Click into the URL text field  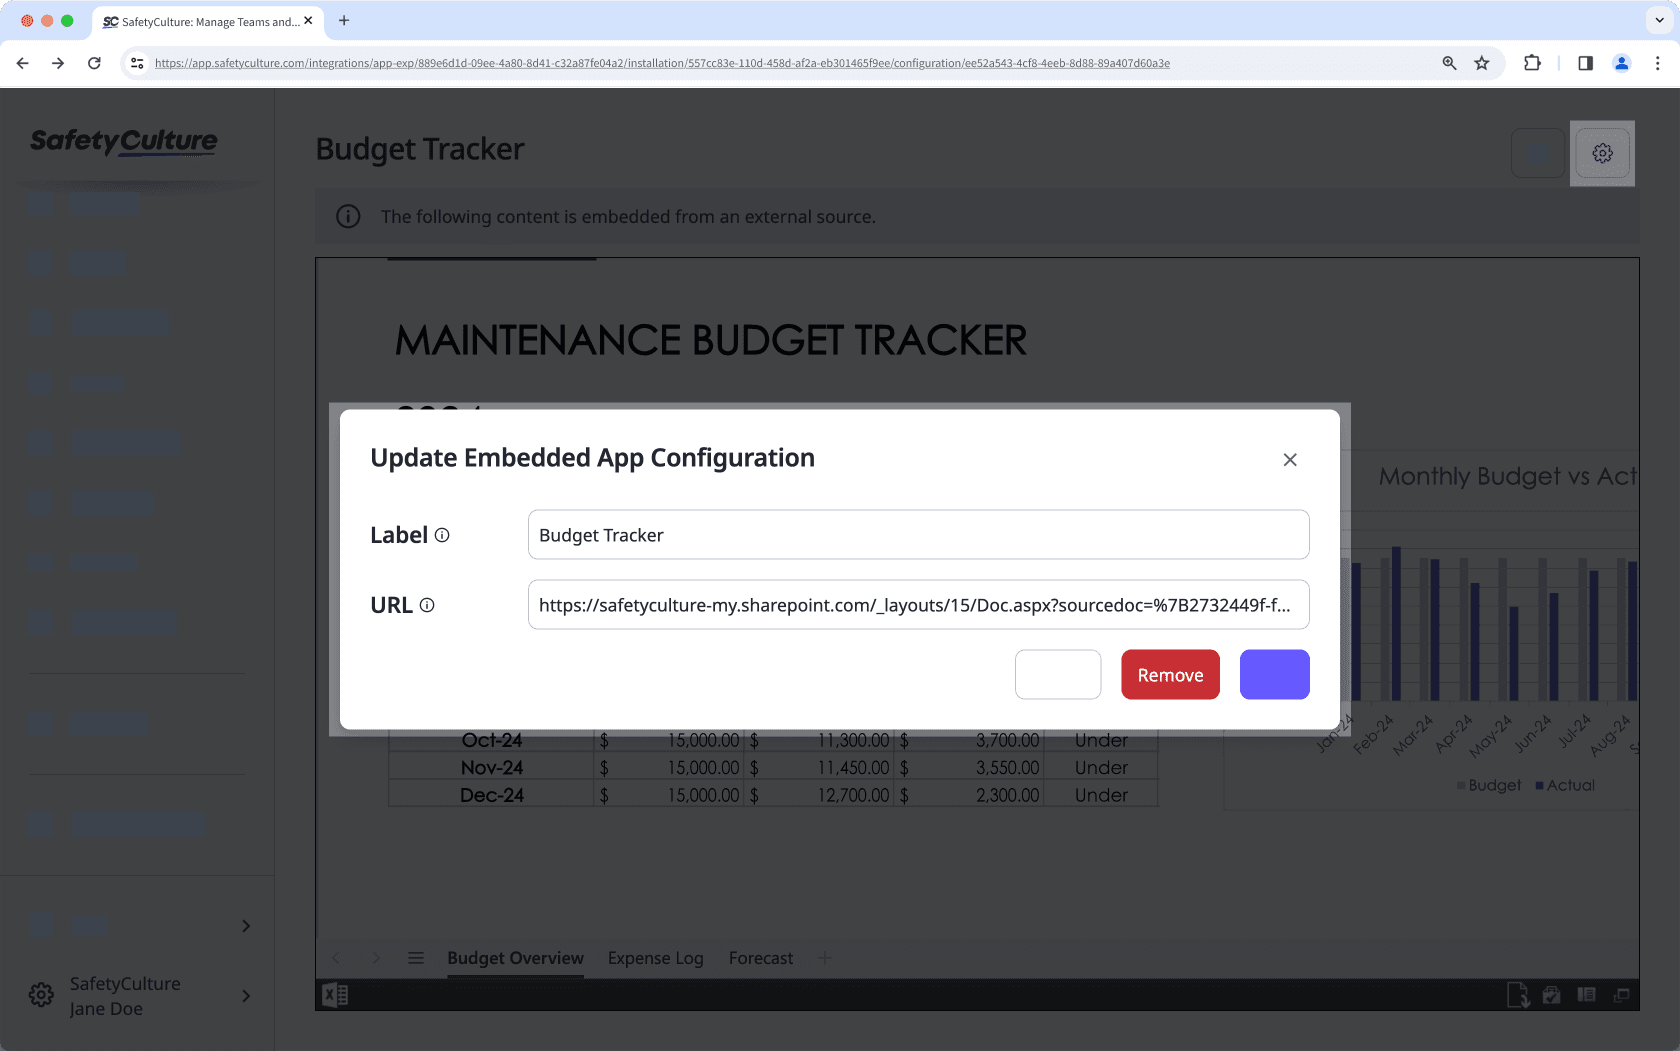click(918, 605)
